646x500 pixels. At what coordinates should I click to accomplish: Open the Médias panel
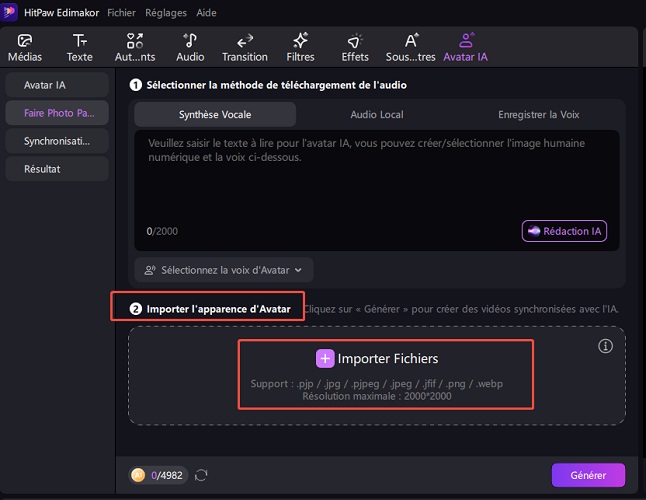pyautogui.click(x=25, y=48)
